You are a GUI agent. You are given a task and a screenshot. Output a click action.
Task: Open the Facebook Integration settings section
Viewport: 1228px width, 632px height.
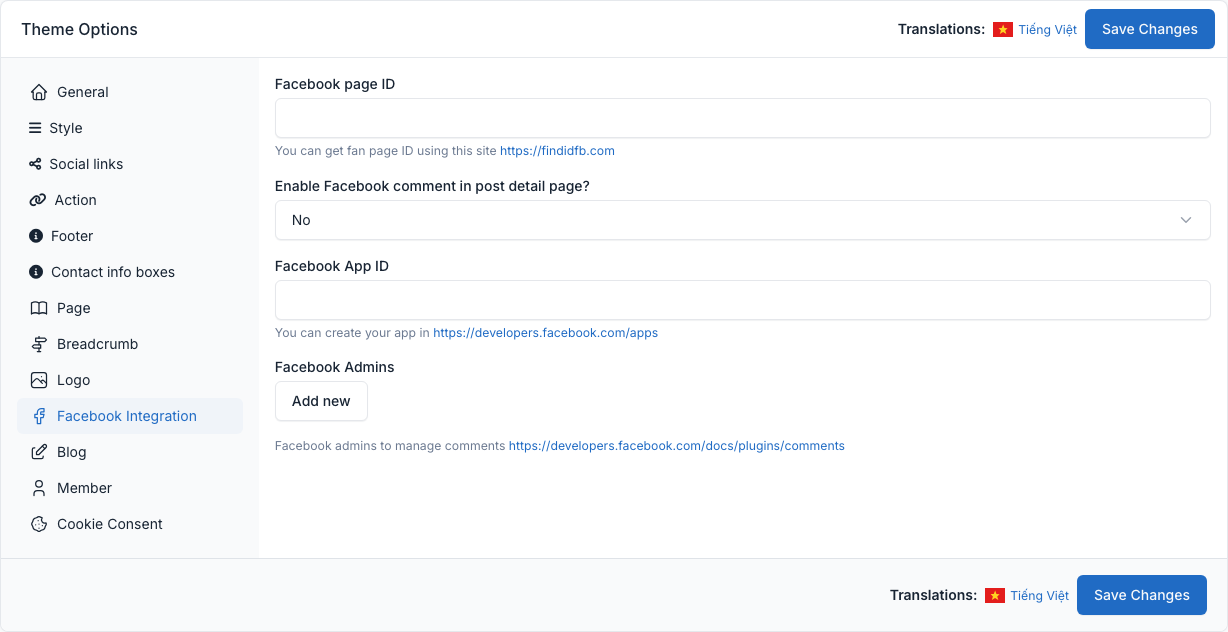pos(130,416)
